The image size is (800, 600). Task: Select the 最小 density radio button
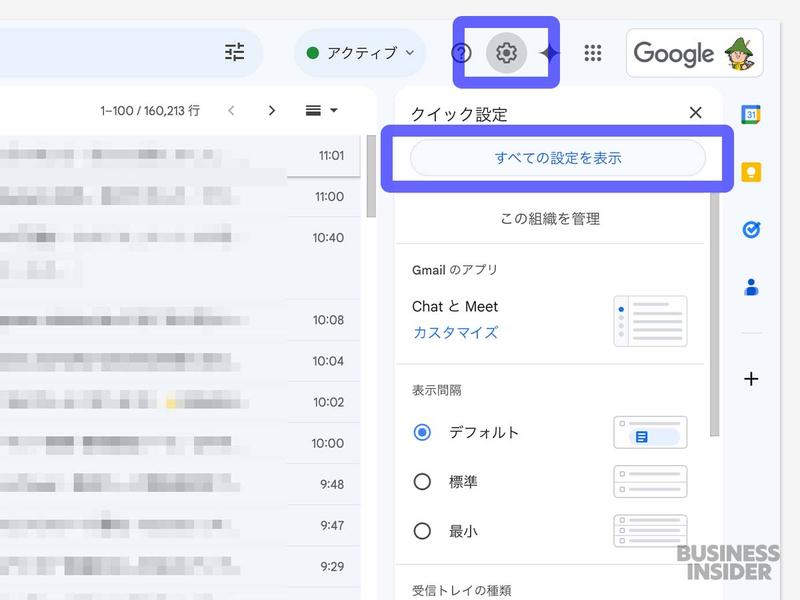(x=422, y=531)
